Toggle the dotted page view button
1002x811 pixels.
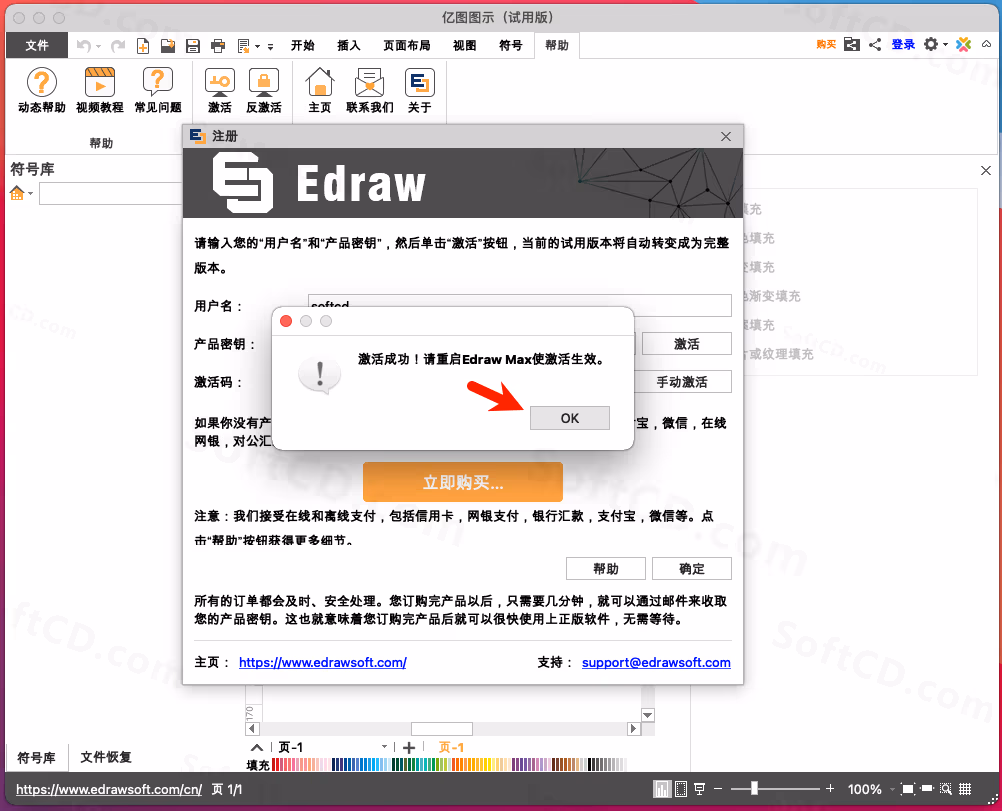(x=681, y=789)
